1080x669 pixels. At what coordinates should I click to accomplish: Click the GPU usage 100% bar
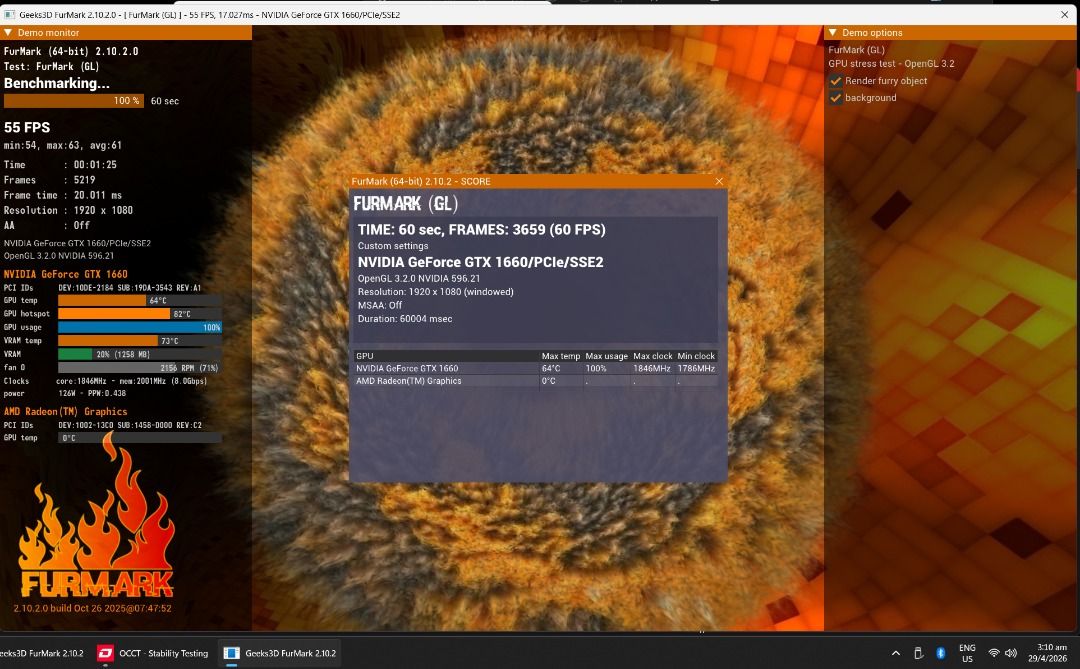click(x=140, y=327)
